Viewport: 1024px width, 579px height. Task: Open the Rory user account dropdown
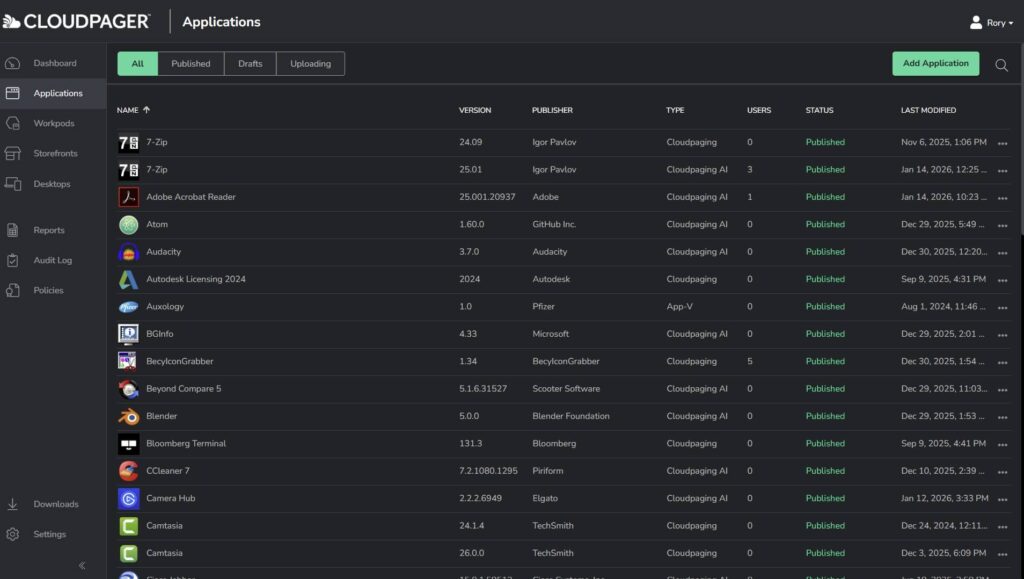991,22
